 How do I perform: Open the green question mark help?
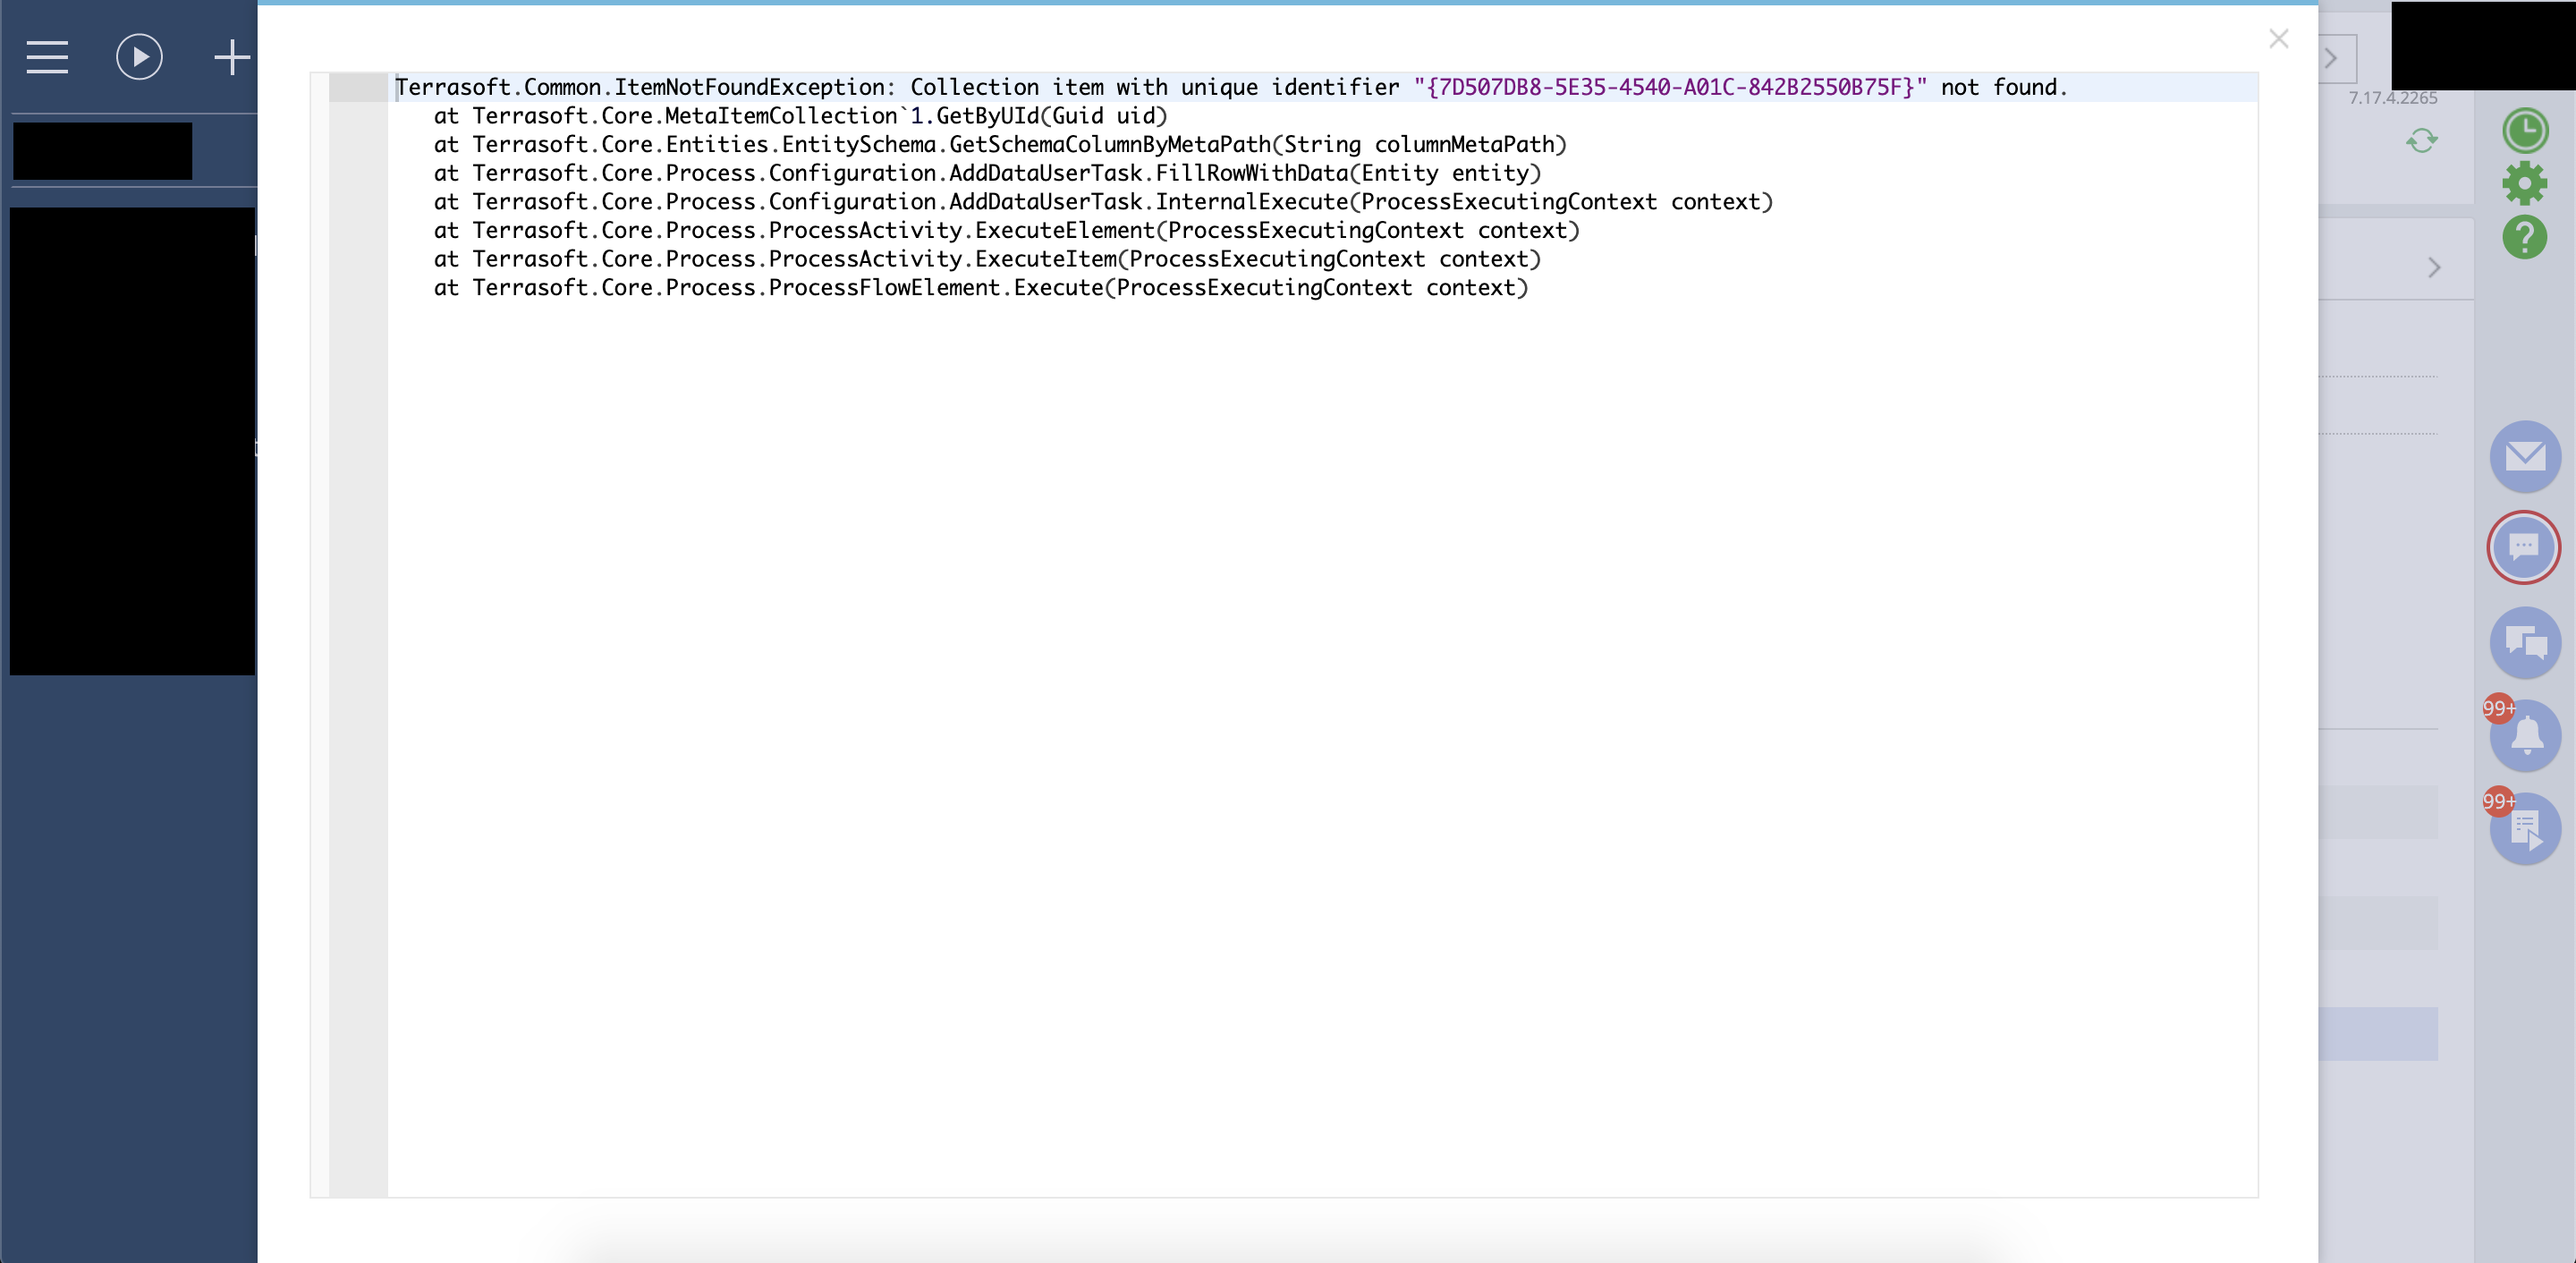tap(2525, 237)
